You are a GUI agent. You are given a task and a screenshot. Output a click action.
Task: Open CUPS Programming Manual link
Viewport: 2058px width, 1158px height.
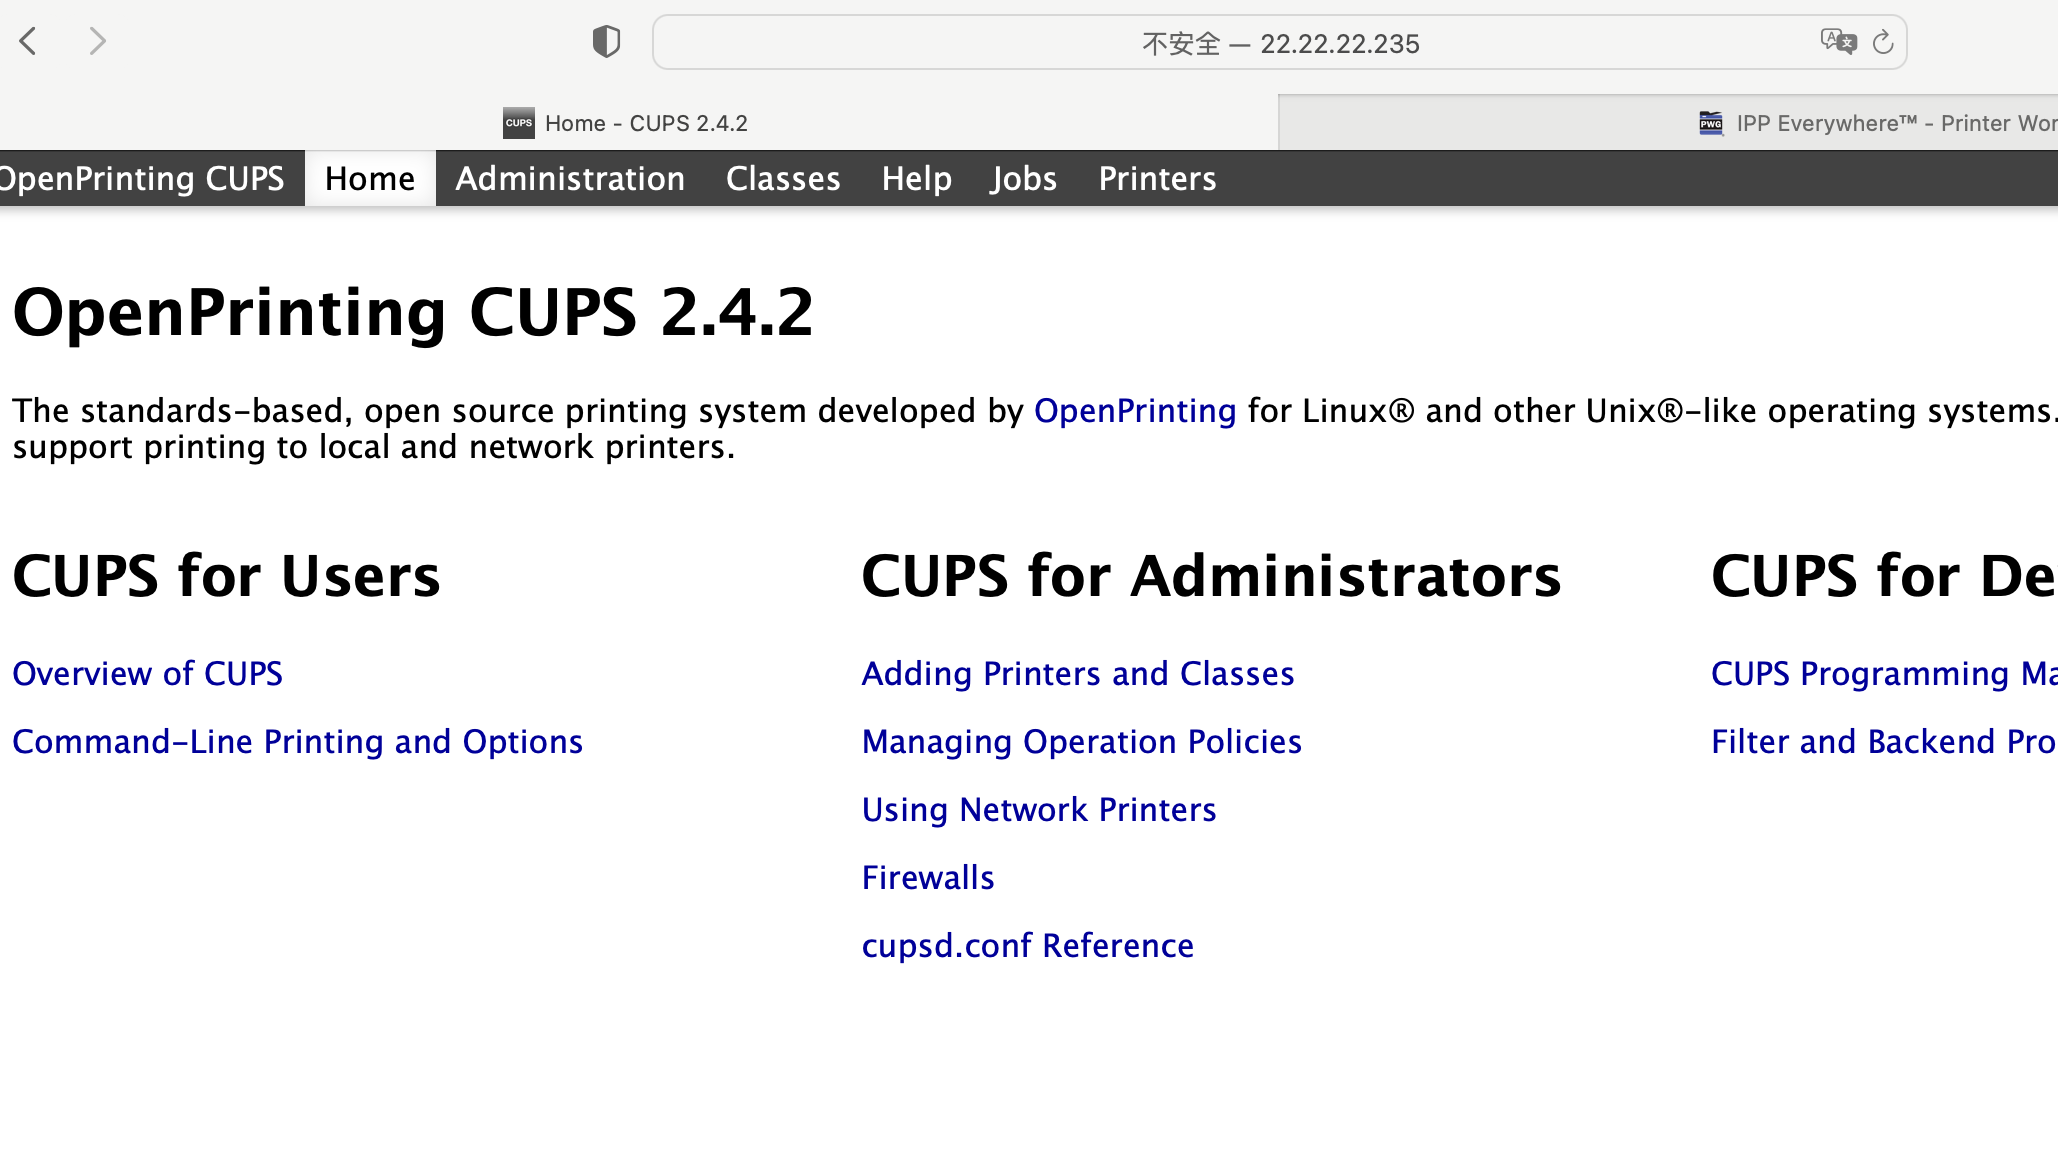pos(1884,674)
